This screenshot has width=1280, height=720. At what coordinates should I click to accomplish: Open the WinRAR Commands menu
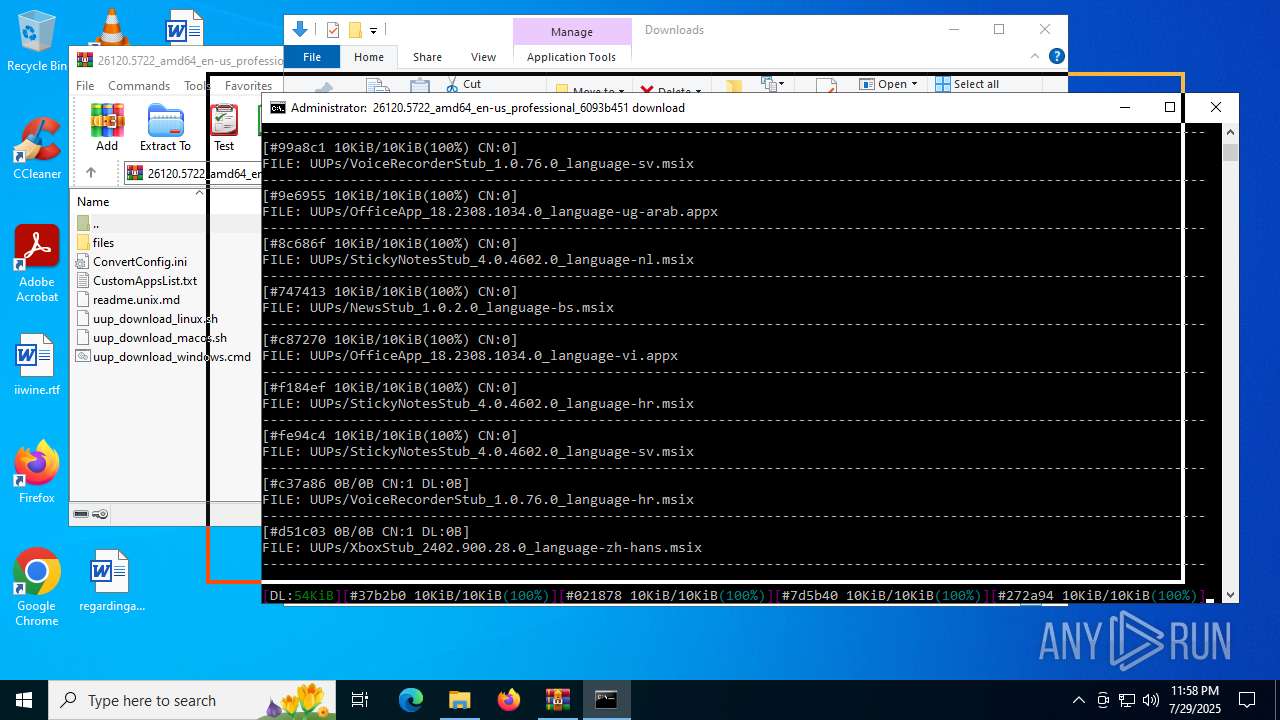pyautogui.click(x=139, y=86)
